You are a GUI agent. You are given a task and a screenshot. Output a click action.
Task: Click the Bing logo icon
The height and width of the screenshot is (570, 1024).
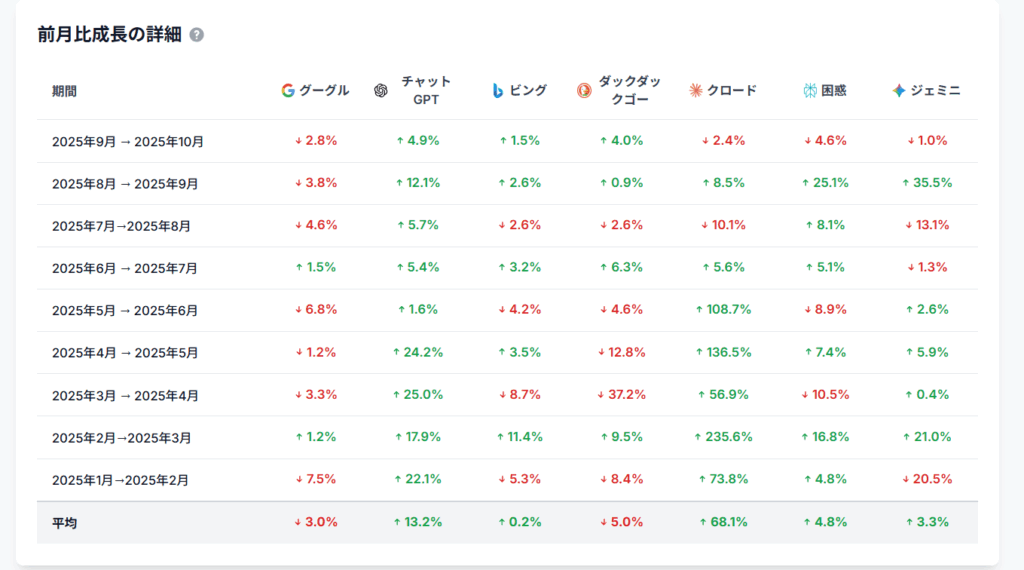pos(497,90)
